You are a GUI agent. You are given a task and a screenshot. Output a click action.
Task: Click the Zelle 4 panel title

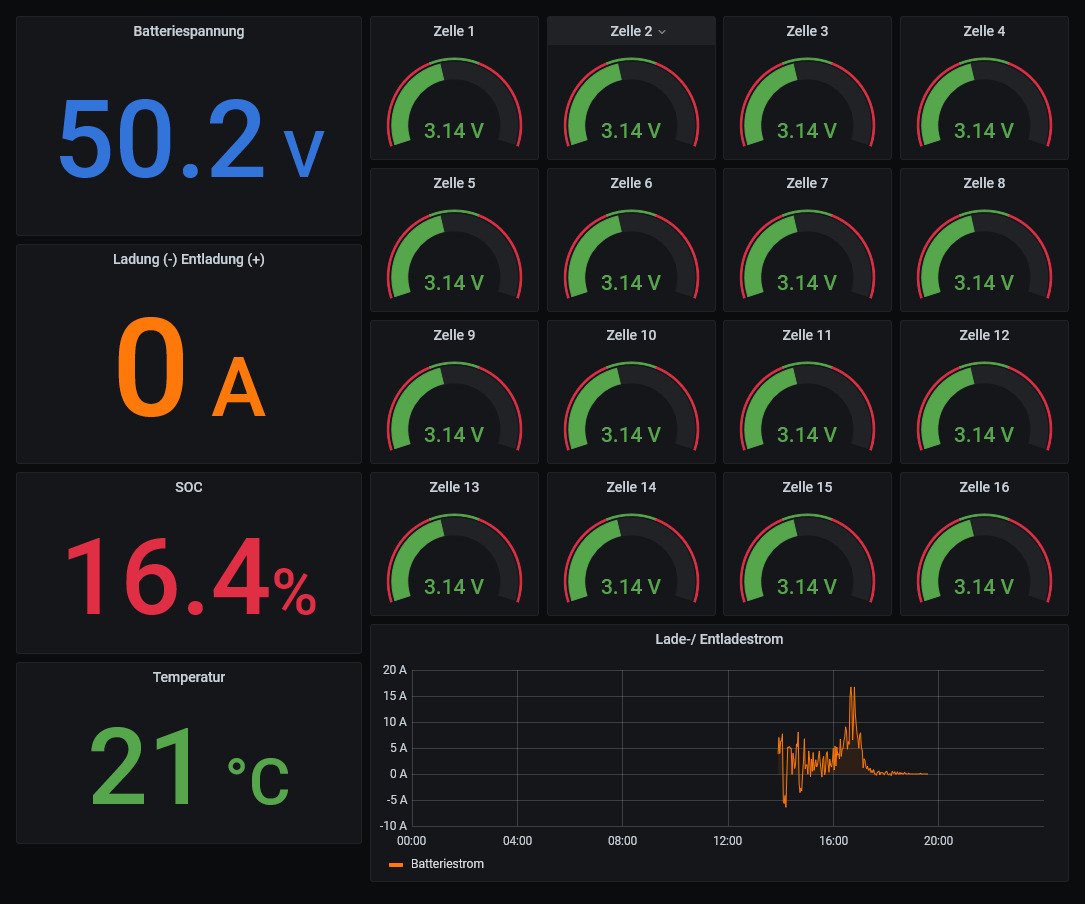tap(984, 31)
